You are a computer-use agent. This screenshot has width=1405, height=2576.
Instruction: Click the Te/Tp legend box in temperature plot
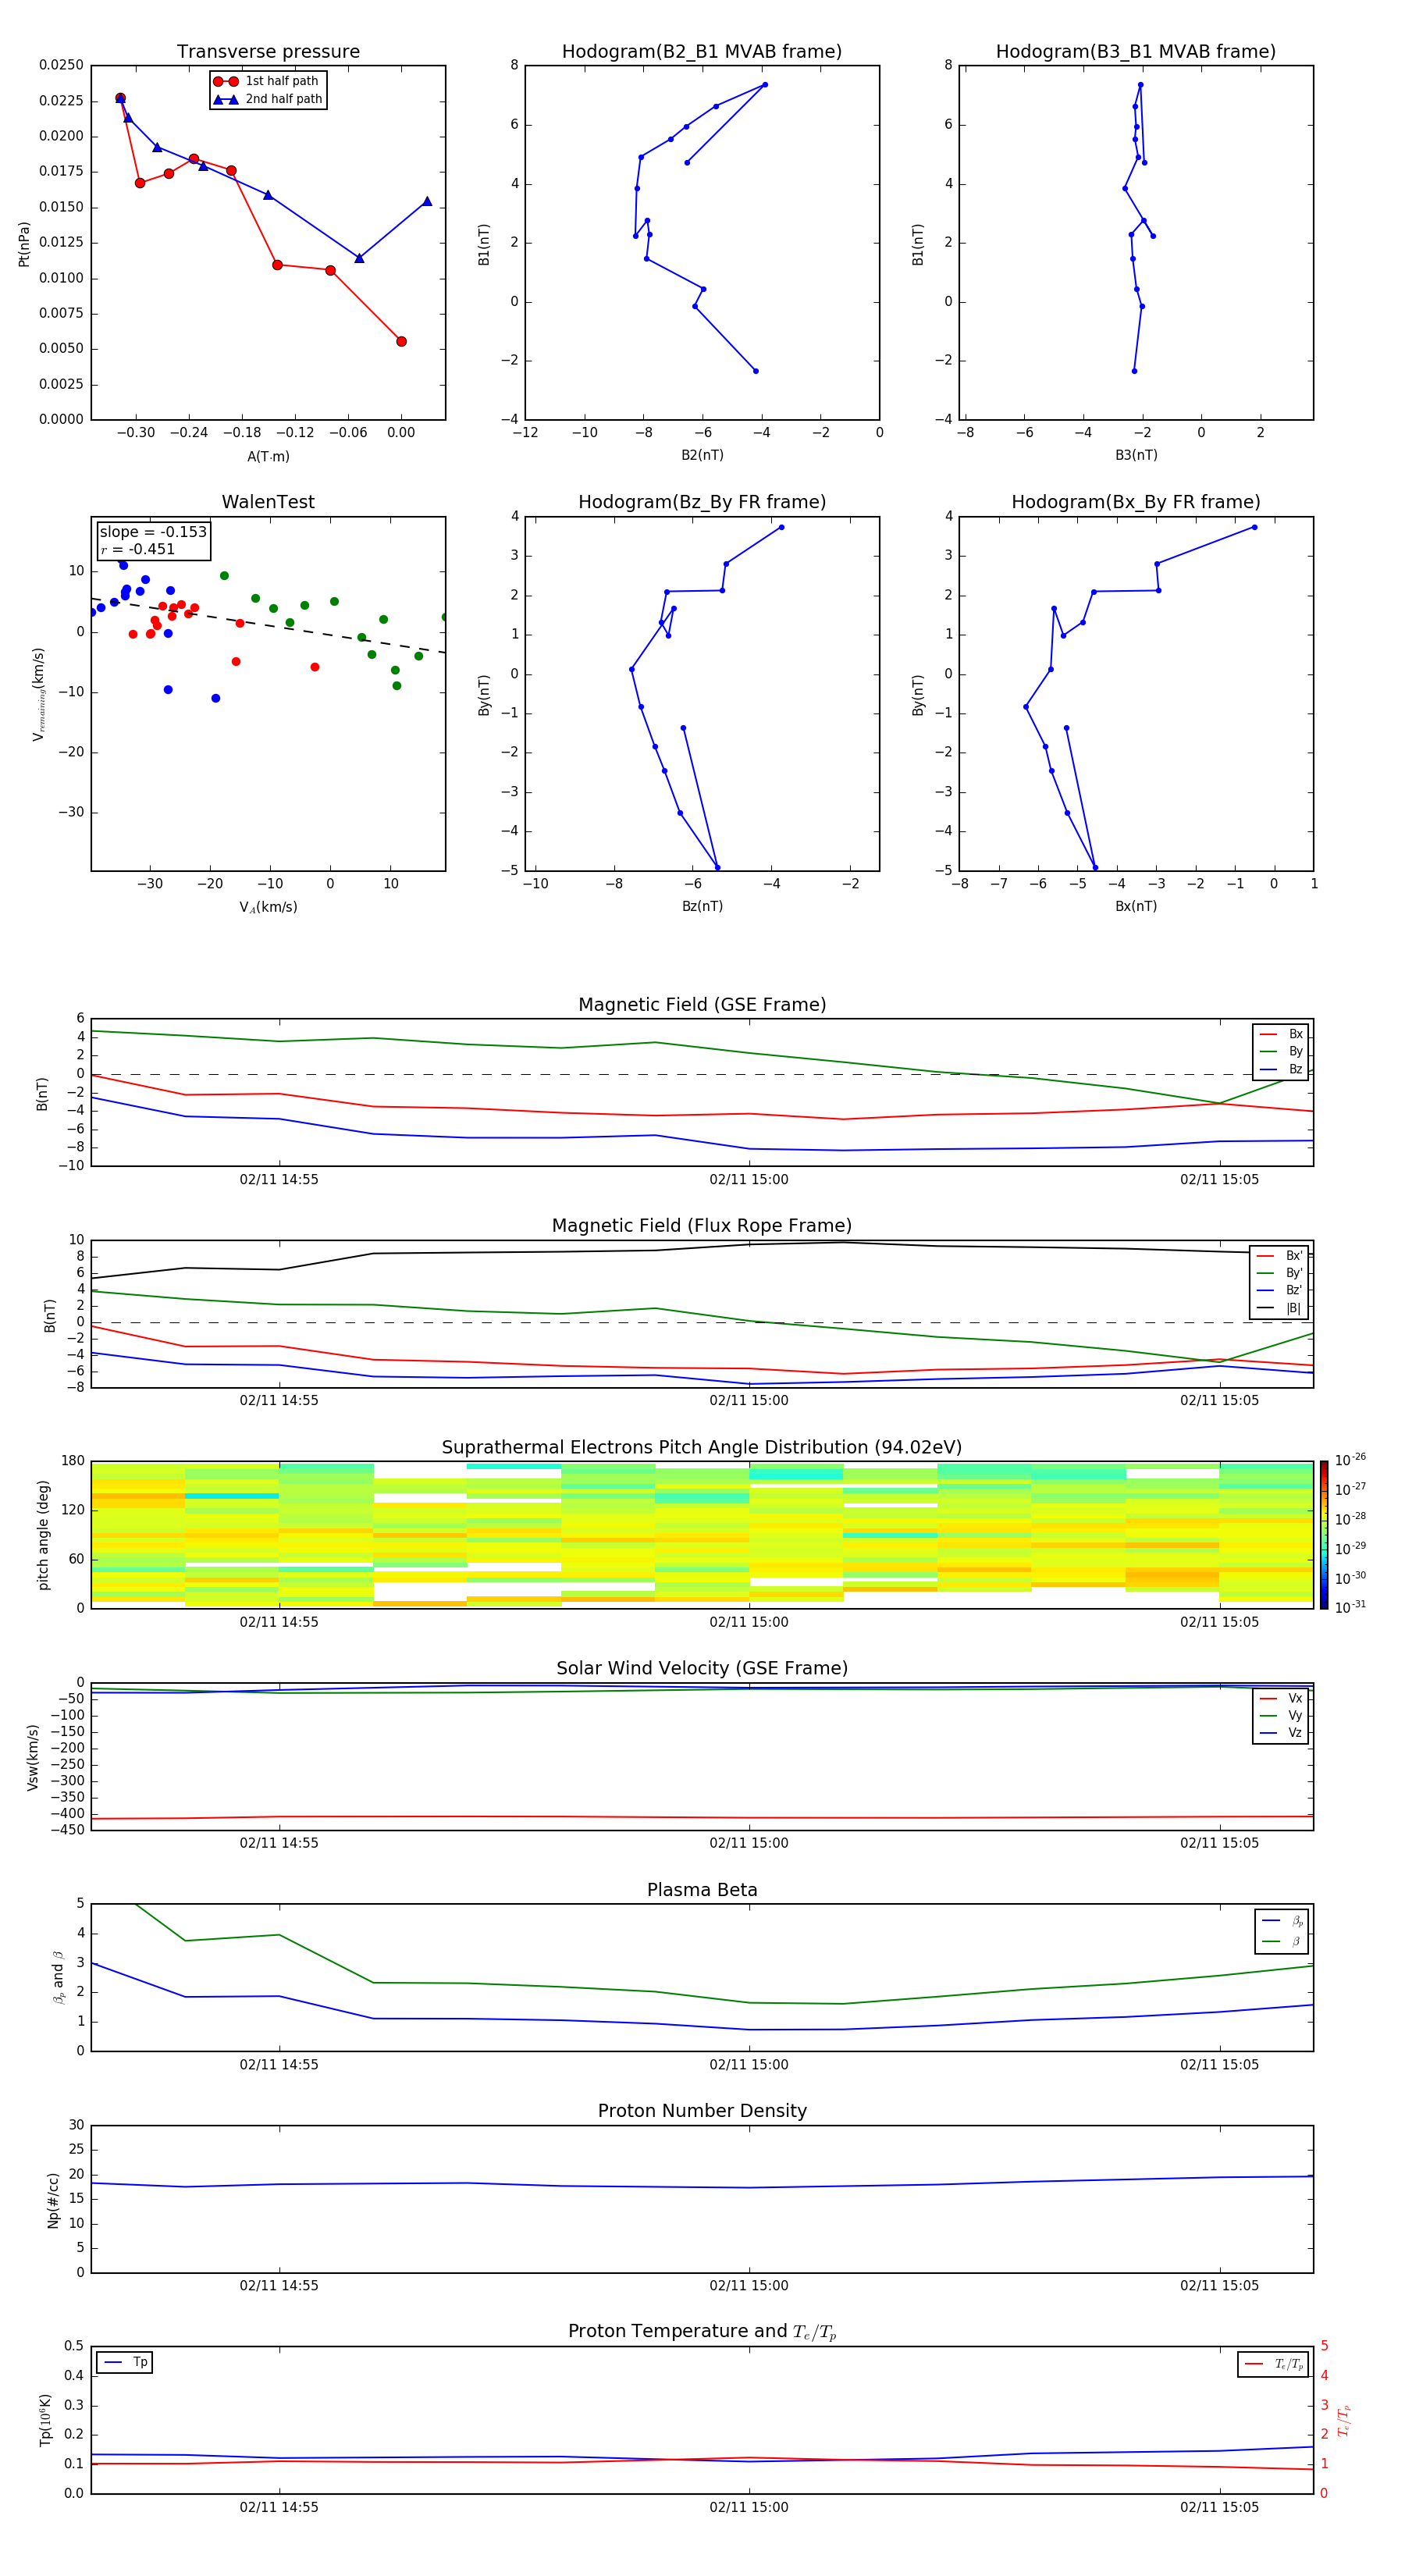1273,2364
